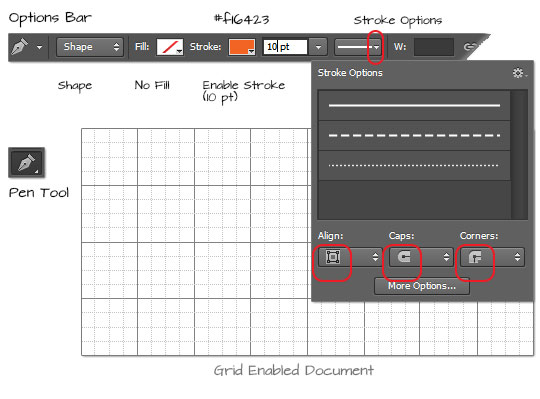Click the Caps style icon dropdown
This screenshot has width=540, height=399.
pyautogui.click(x=421, y=257)
